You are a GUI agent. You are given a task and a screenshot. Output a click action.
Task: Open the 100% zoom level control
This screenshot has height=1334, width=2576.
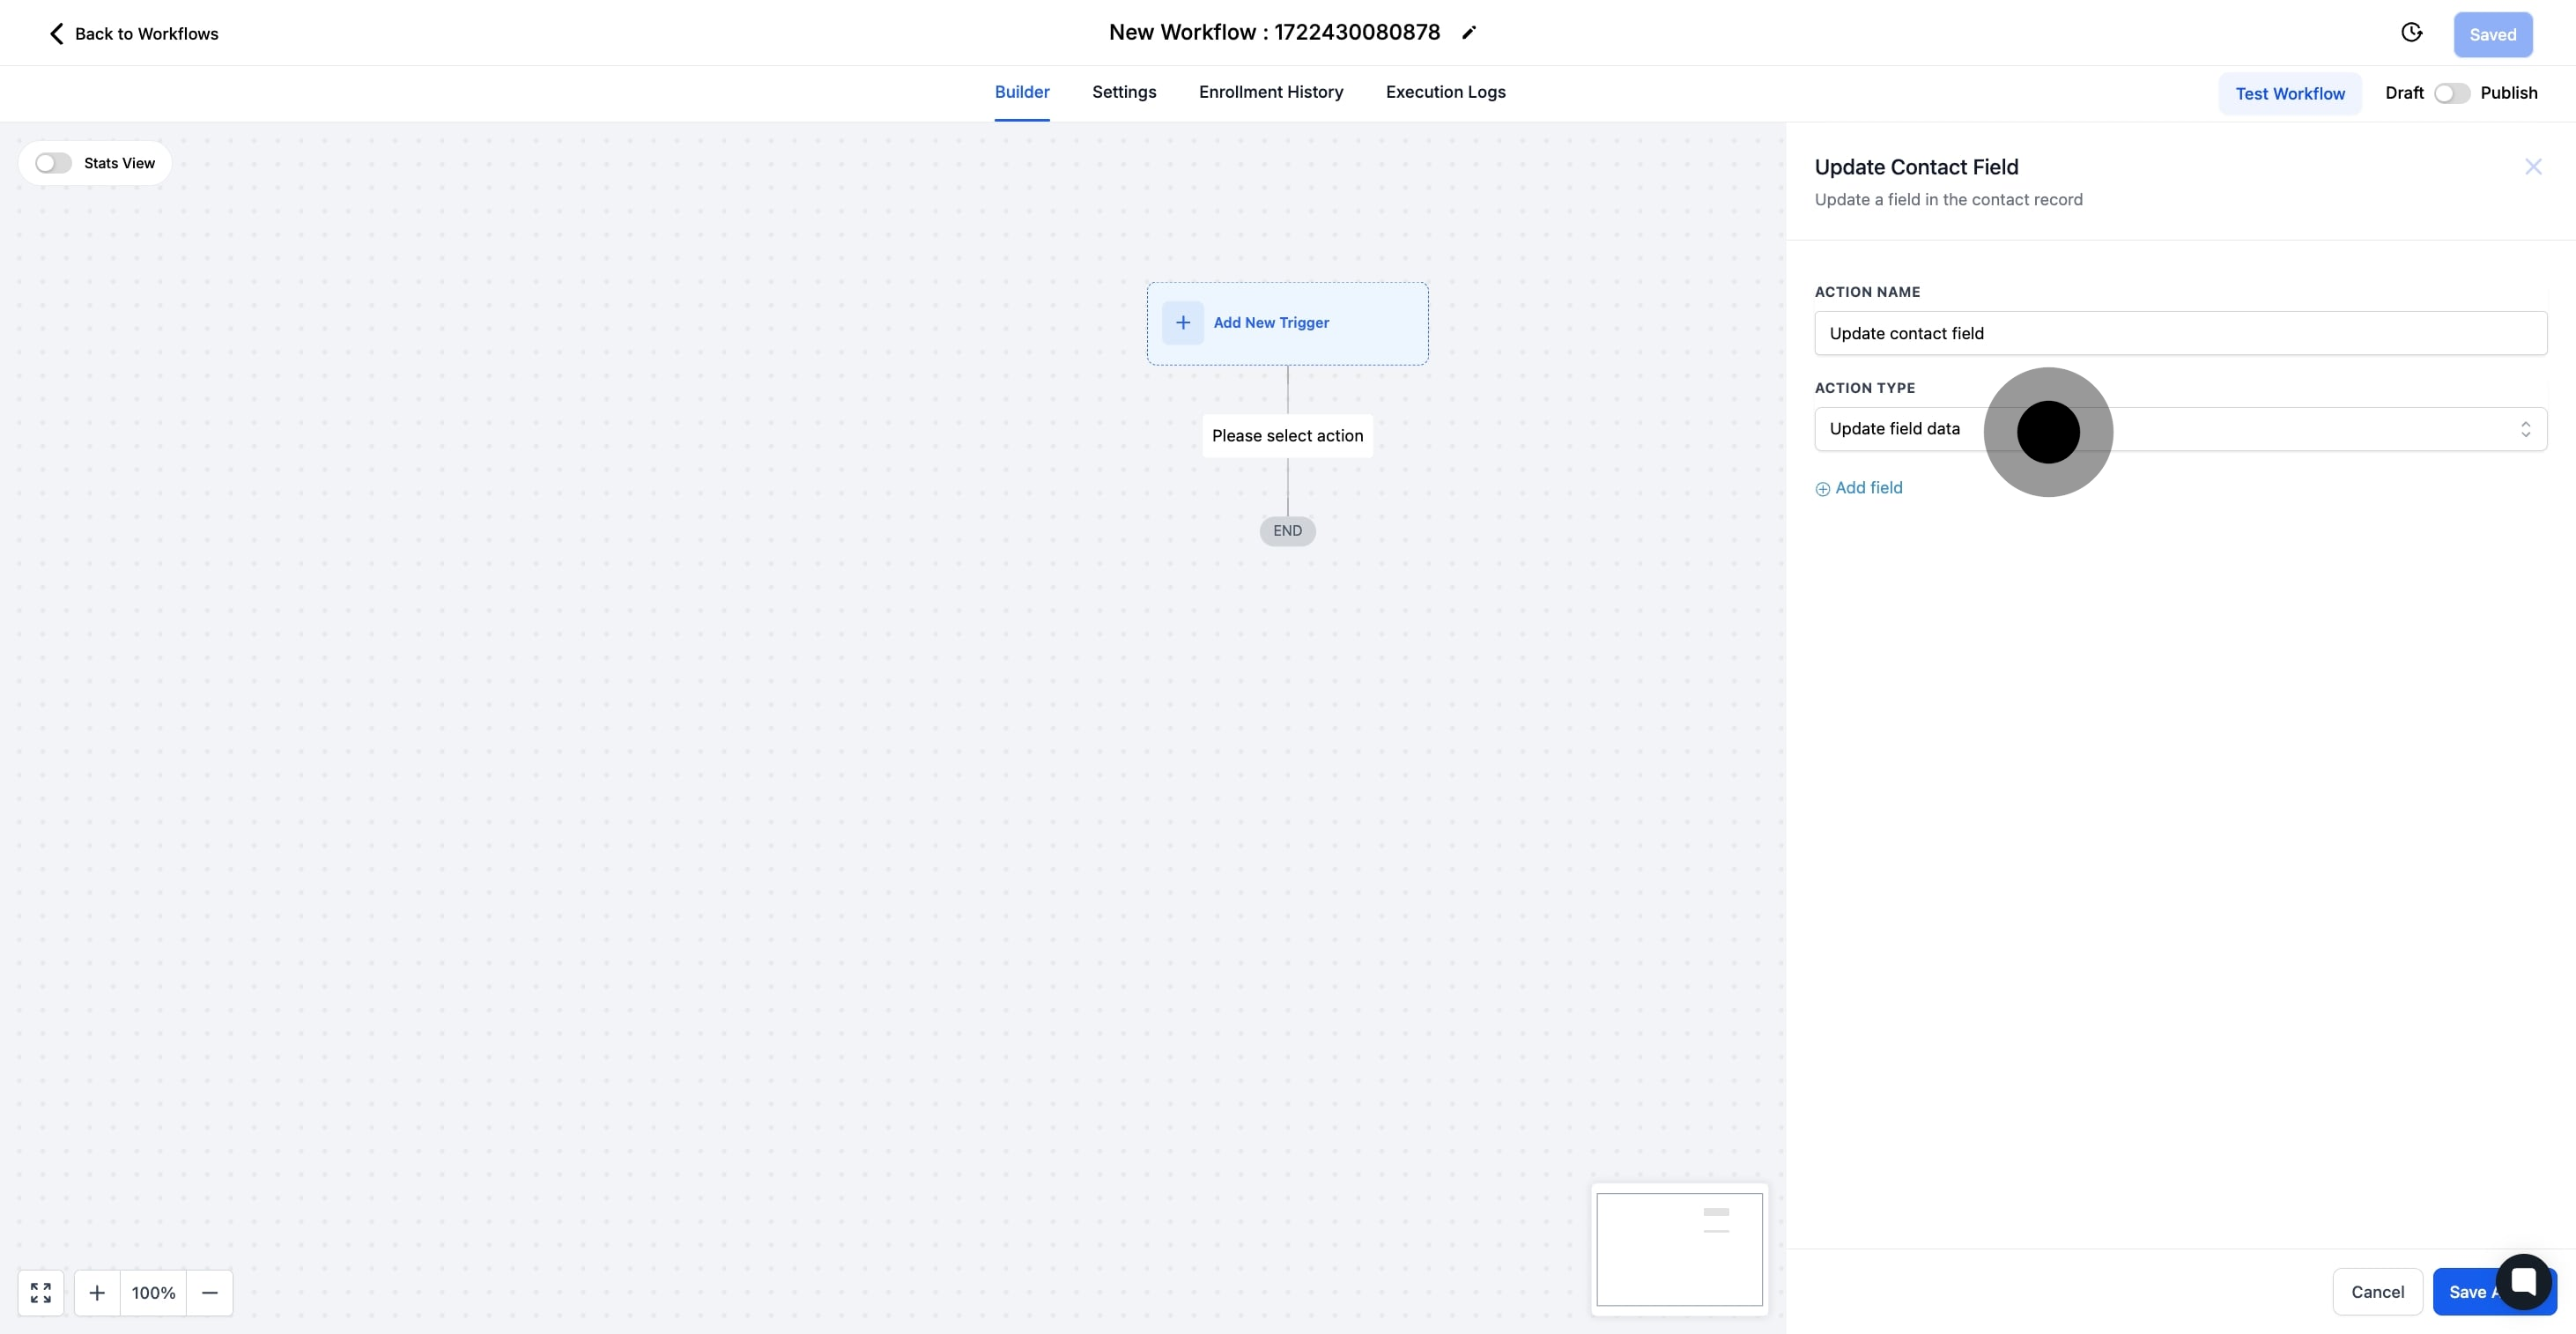point(152,1292)
